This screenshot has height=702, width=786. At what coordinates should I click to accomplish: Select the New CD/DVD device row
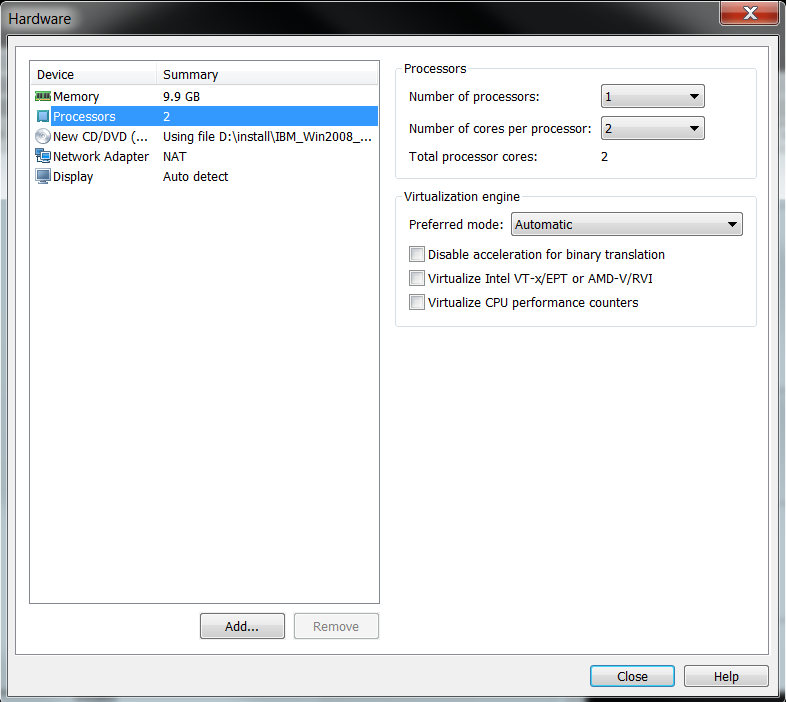204,136
